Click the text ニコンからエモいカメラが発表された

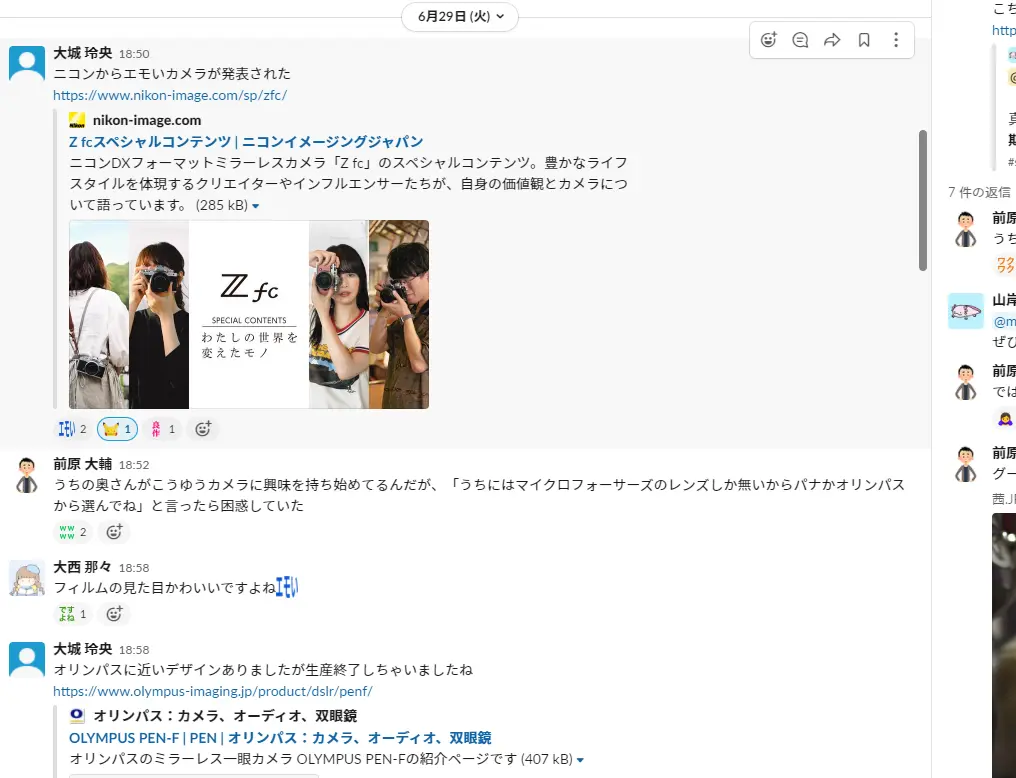point(172,74)
